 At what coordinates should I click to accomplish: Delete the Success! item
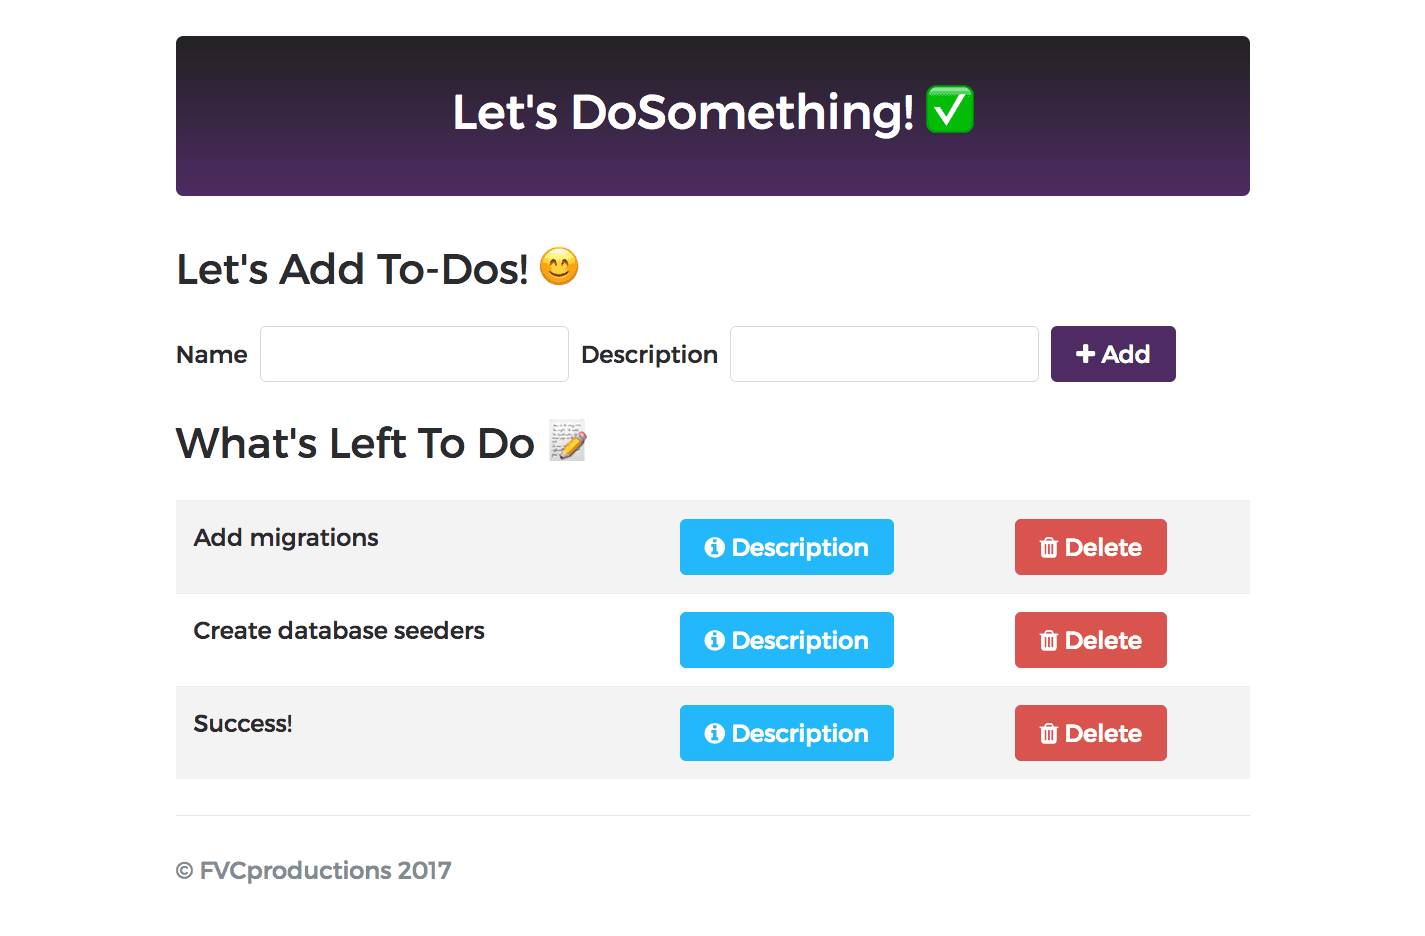click(1090, 733)
